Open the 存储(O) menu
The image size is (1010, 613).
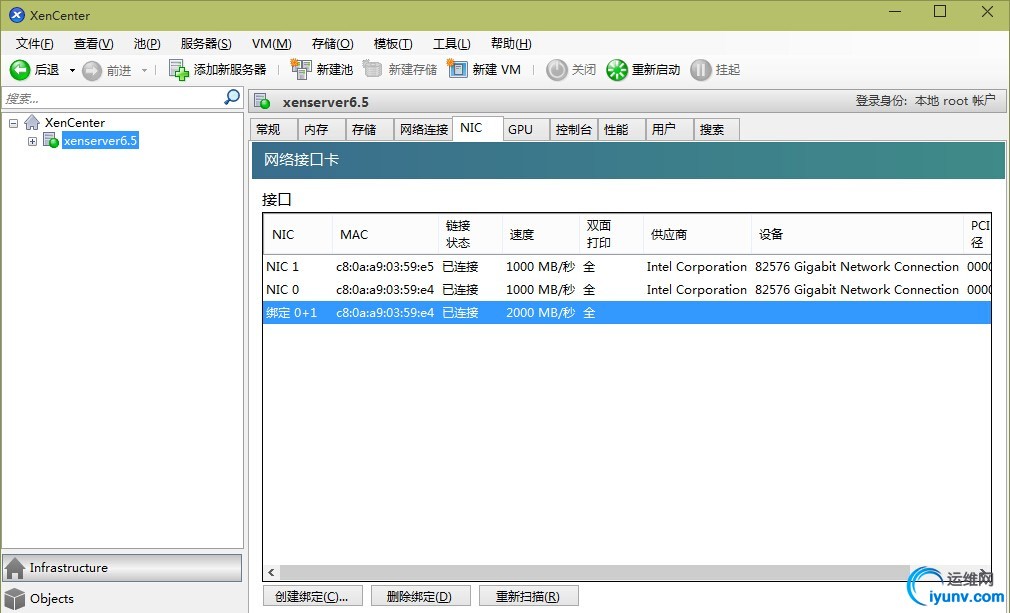click(332, 44)
